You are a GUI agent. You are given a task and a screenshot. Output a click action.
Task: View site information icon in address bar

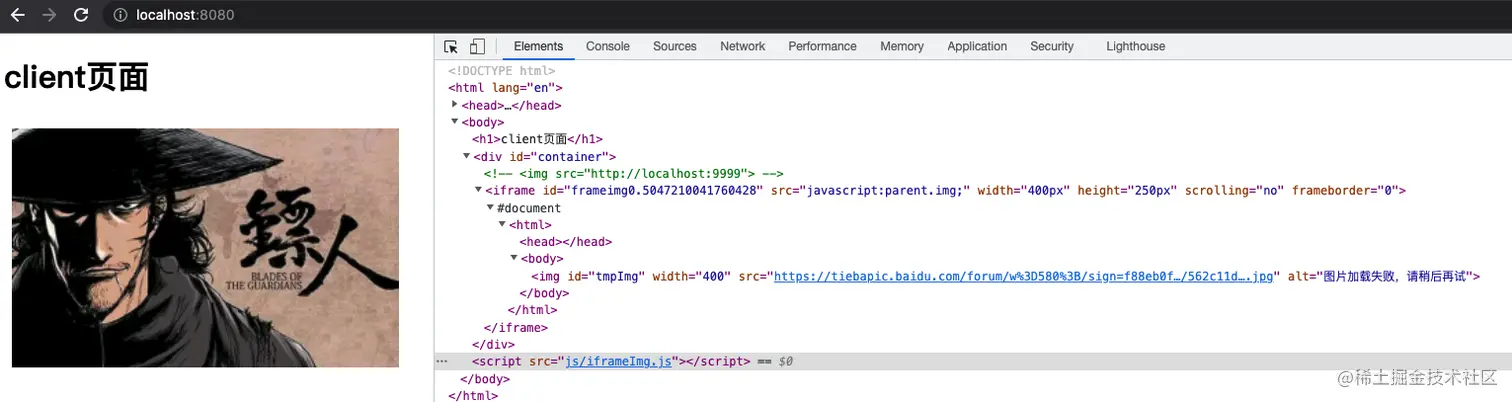pos(120,15)
